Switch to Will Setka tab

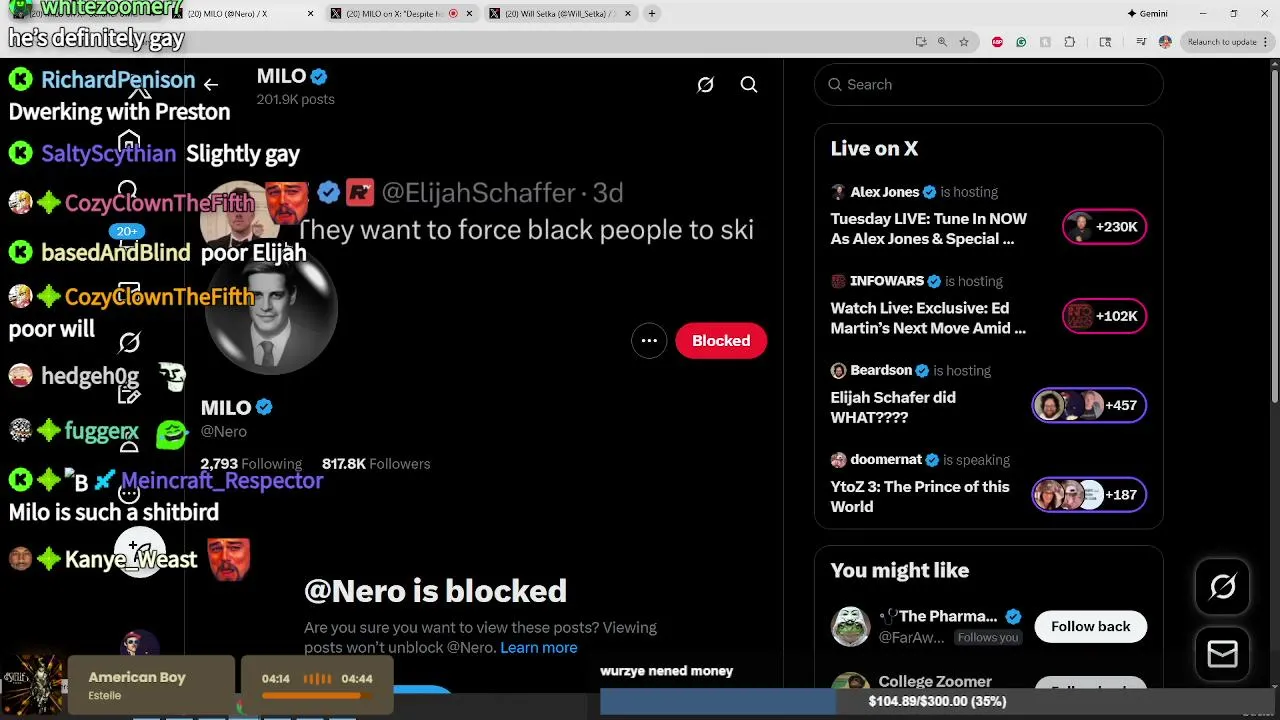point(558,14)
